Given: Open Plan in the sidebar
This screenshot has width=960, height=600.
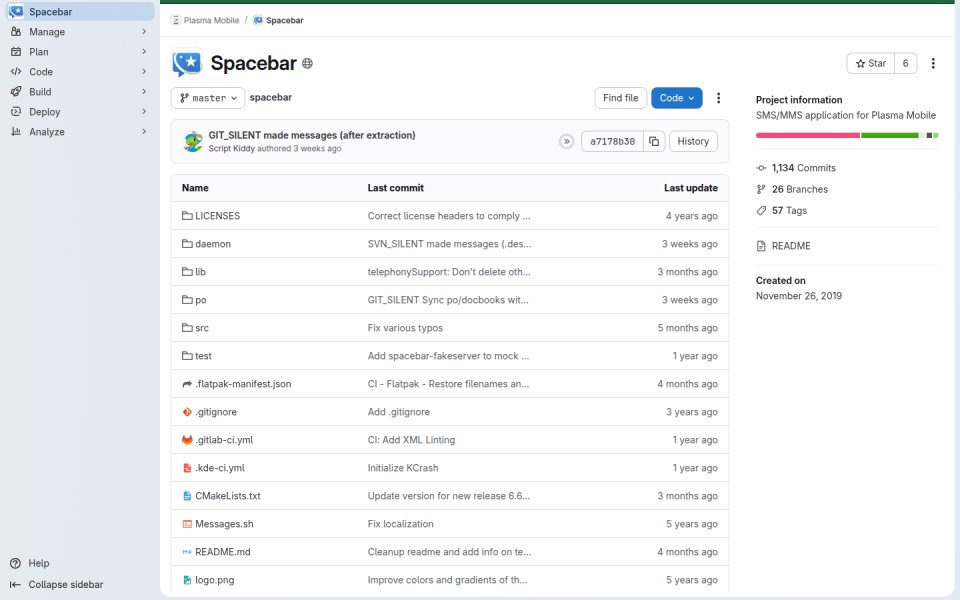Looking at the screenshot, I should tap(80, 51).
